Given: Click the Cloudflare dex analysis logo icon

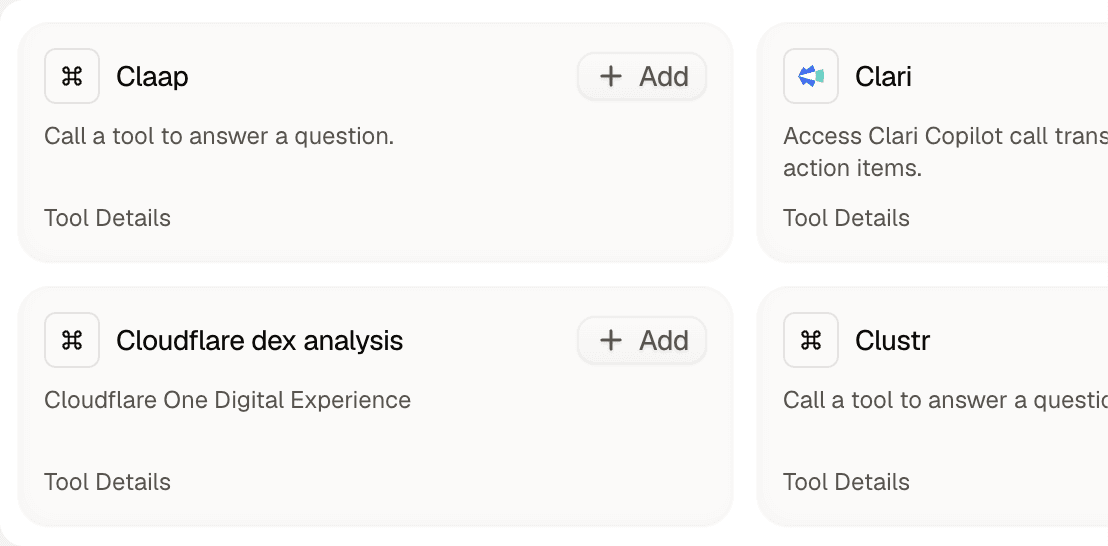Looking at the screenshot, I should coord(72,340).
